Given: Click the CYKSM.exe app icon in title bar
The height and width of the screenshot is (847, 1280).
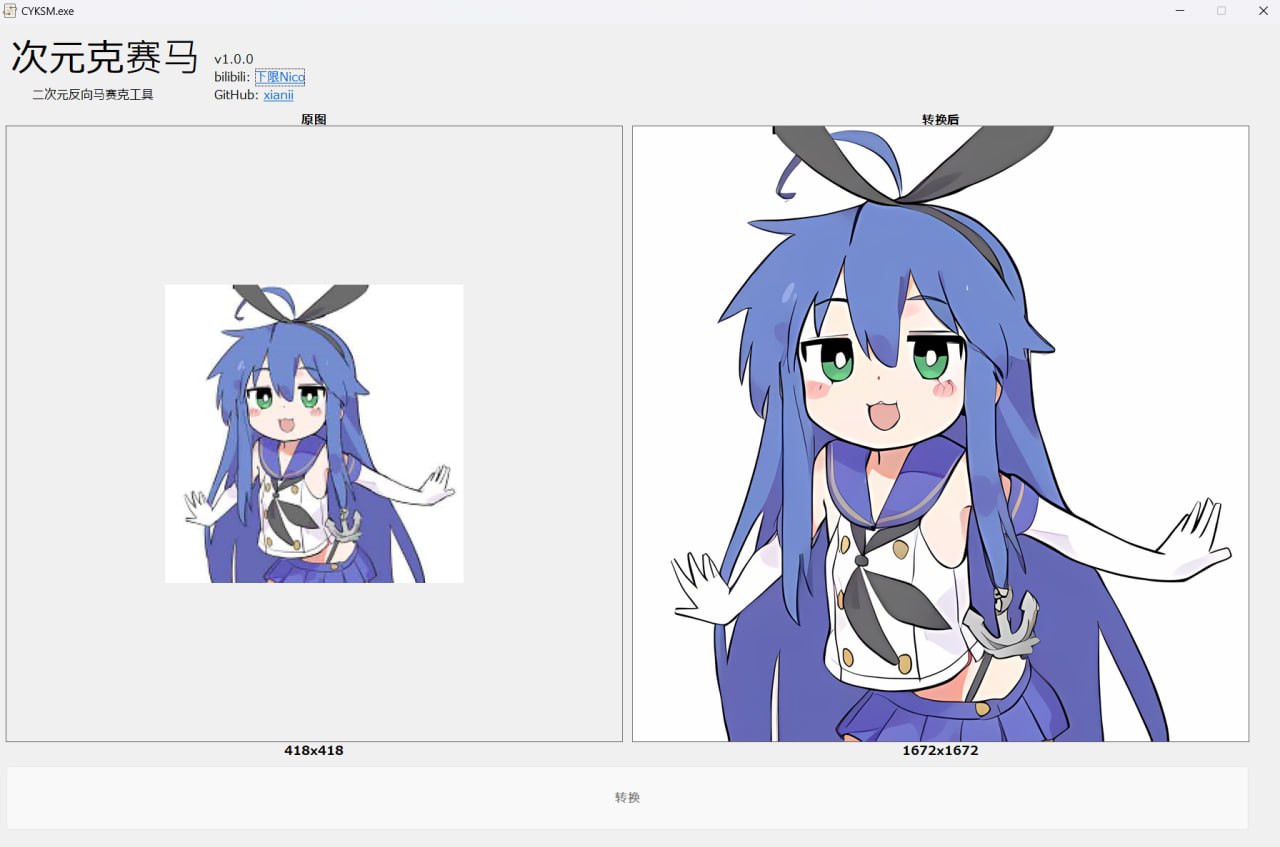Looking at the screenshot, I should click(x=10, y=11).
